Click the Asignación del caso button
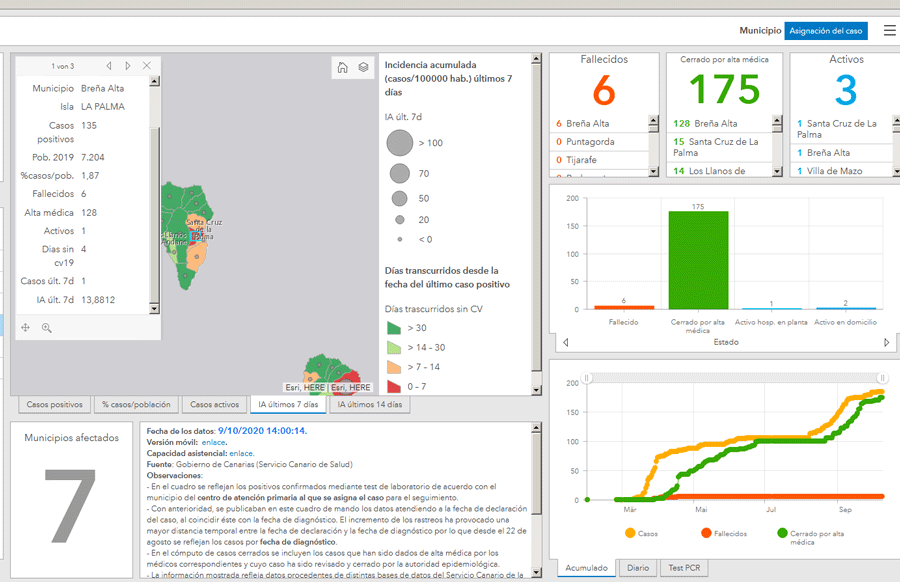This screenshot has height=582, width=900. (825, 31)
